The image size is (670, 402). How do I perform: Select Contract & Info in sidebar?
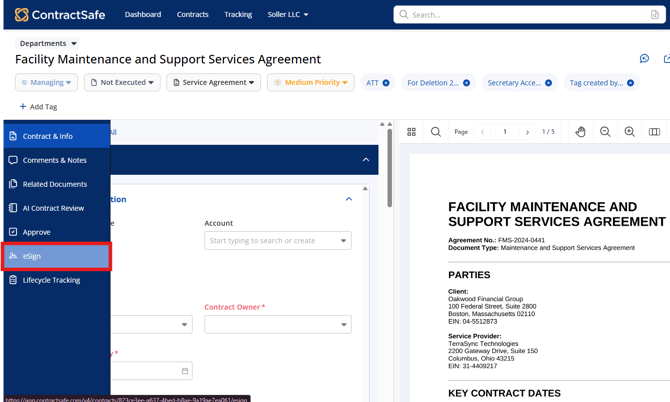57,136
